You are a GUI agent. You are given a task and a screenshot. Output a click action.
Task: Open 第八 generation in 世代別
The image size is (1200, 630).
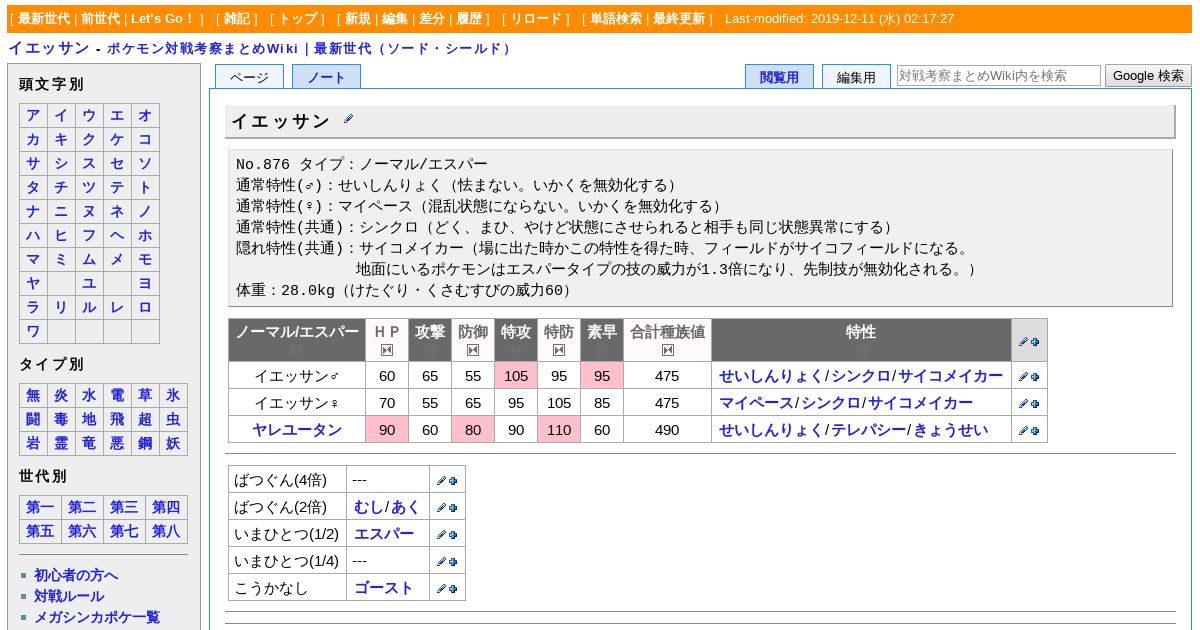(166, 531)
